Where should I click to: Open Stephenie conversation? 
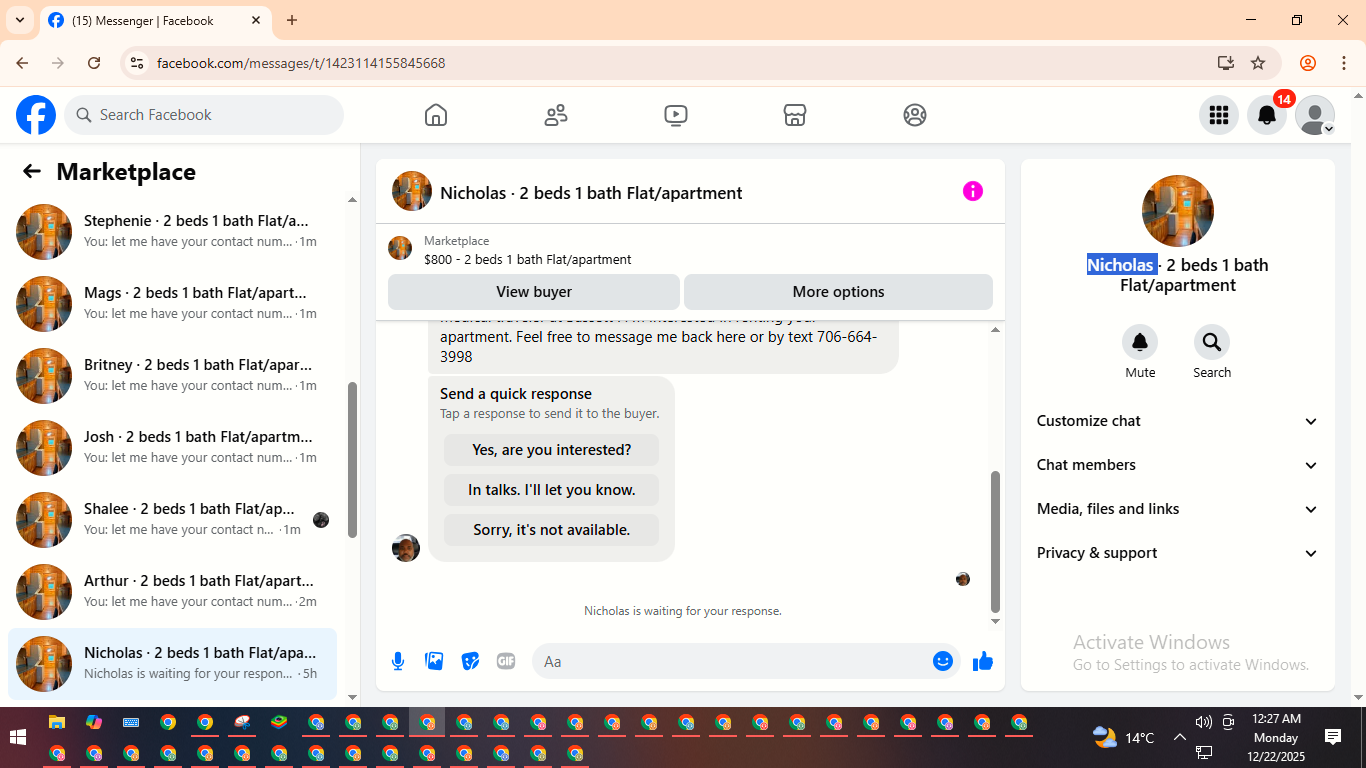(x=172, y=231)
